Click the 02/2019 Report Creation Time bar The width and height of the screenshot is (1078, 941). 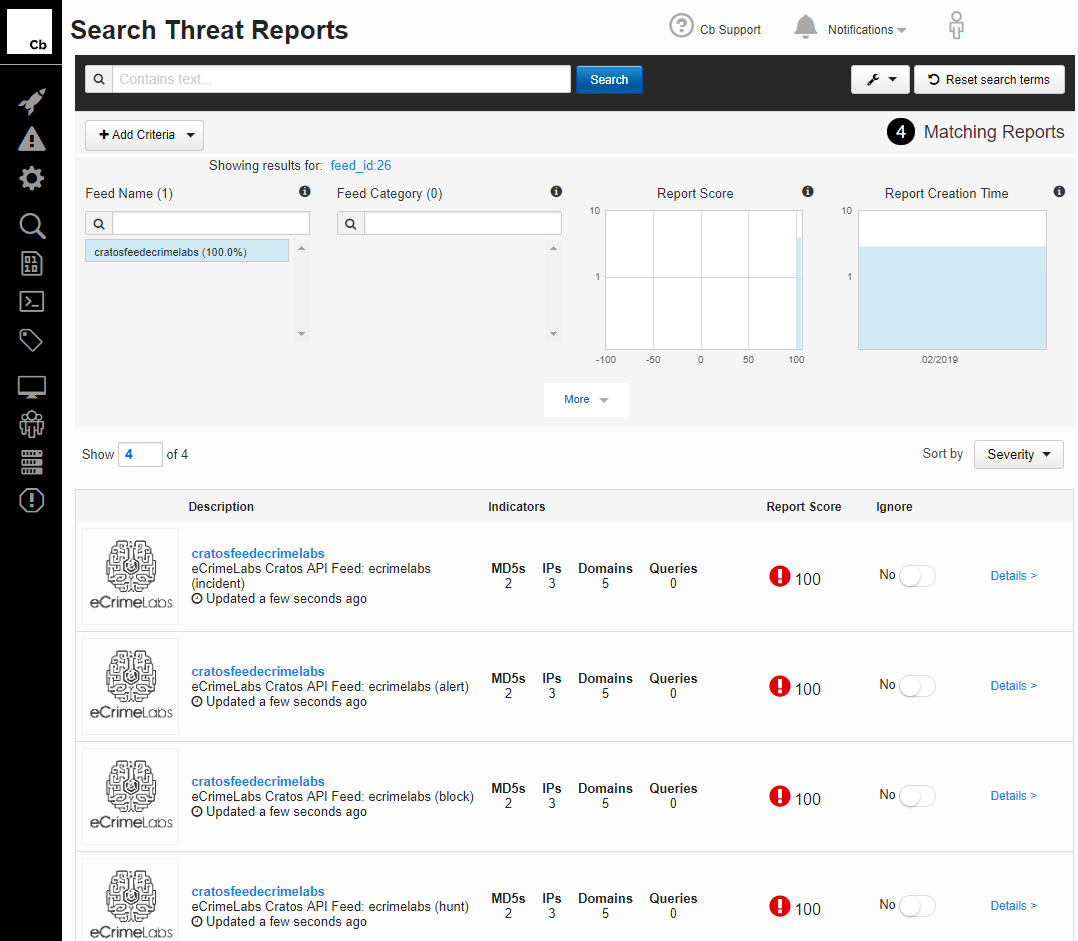tap(952, 298)
